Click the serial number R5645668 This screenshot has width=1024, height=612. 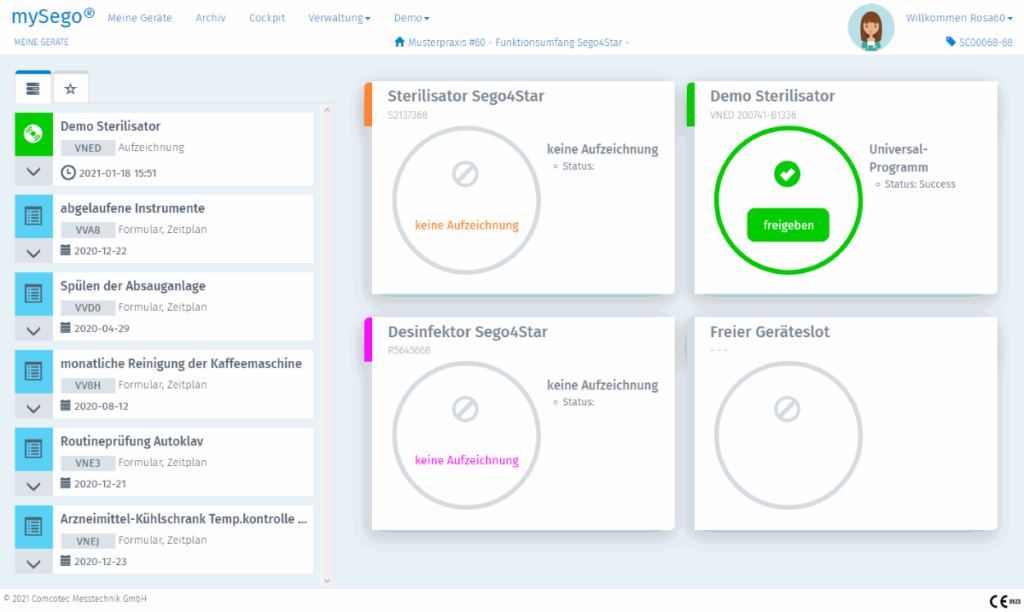point(409,351)
